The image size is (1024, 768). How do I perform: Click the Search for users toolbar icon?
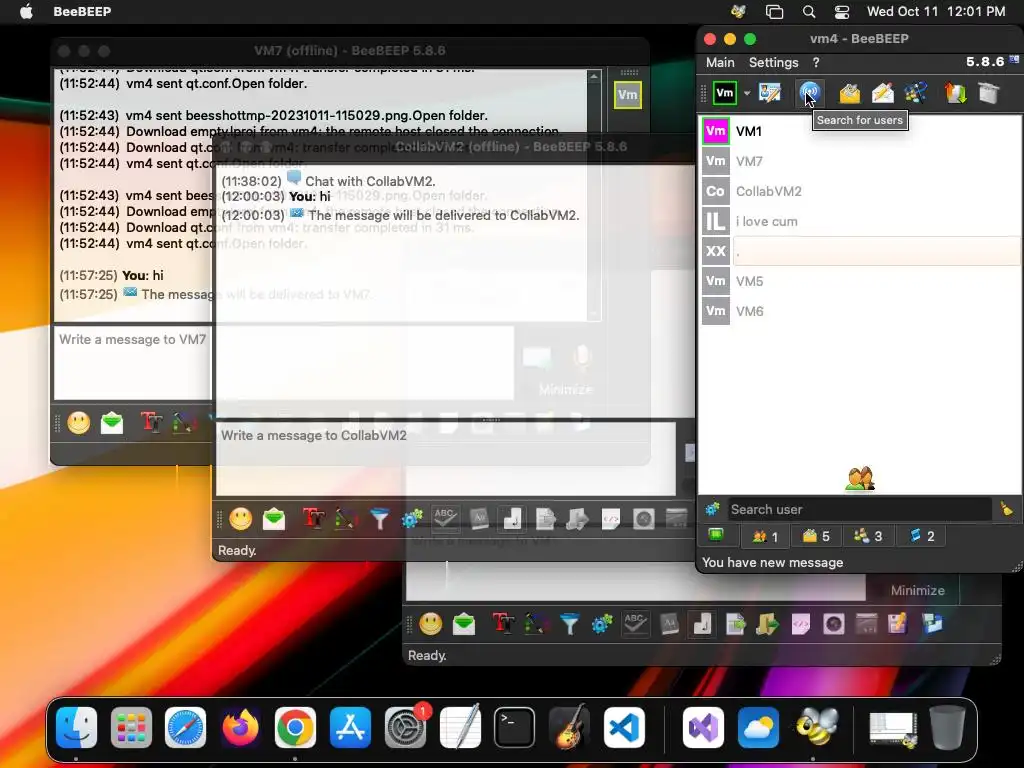pos(810,93)
